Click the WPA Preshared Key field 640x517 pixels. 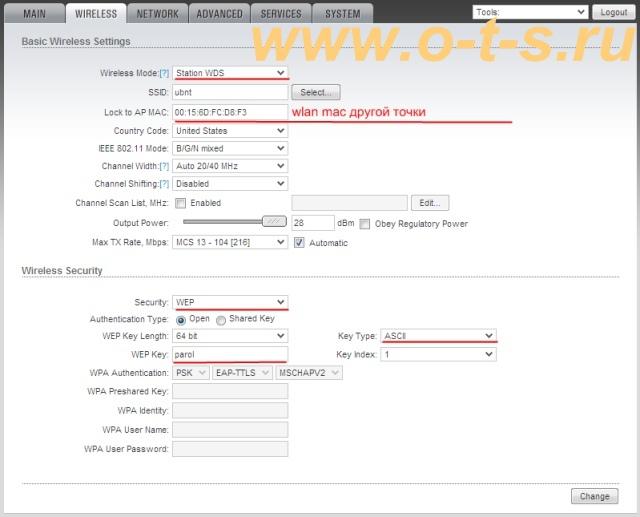tap(230, 391)
